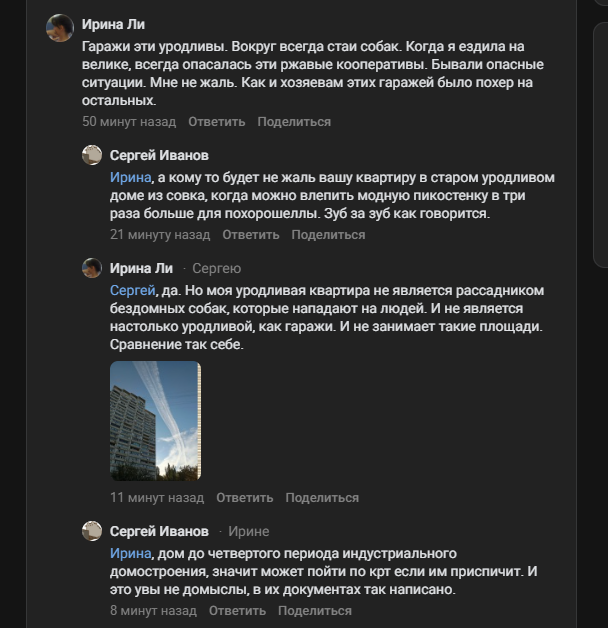Reply to the 8 минут назад comment
The height and width of the screenshot is (628, 608).
[x=237, y=611]
